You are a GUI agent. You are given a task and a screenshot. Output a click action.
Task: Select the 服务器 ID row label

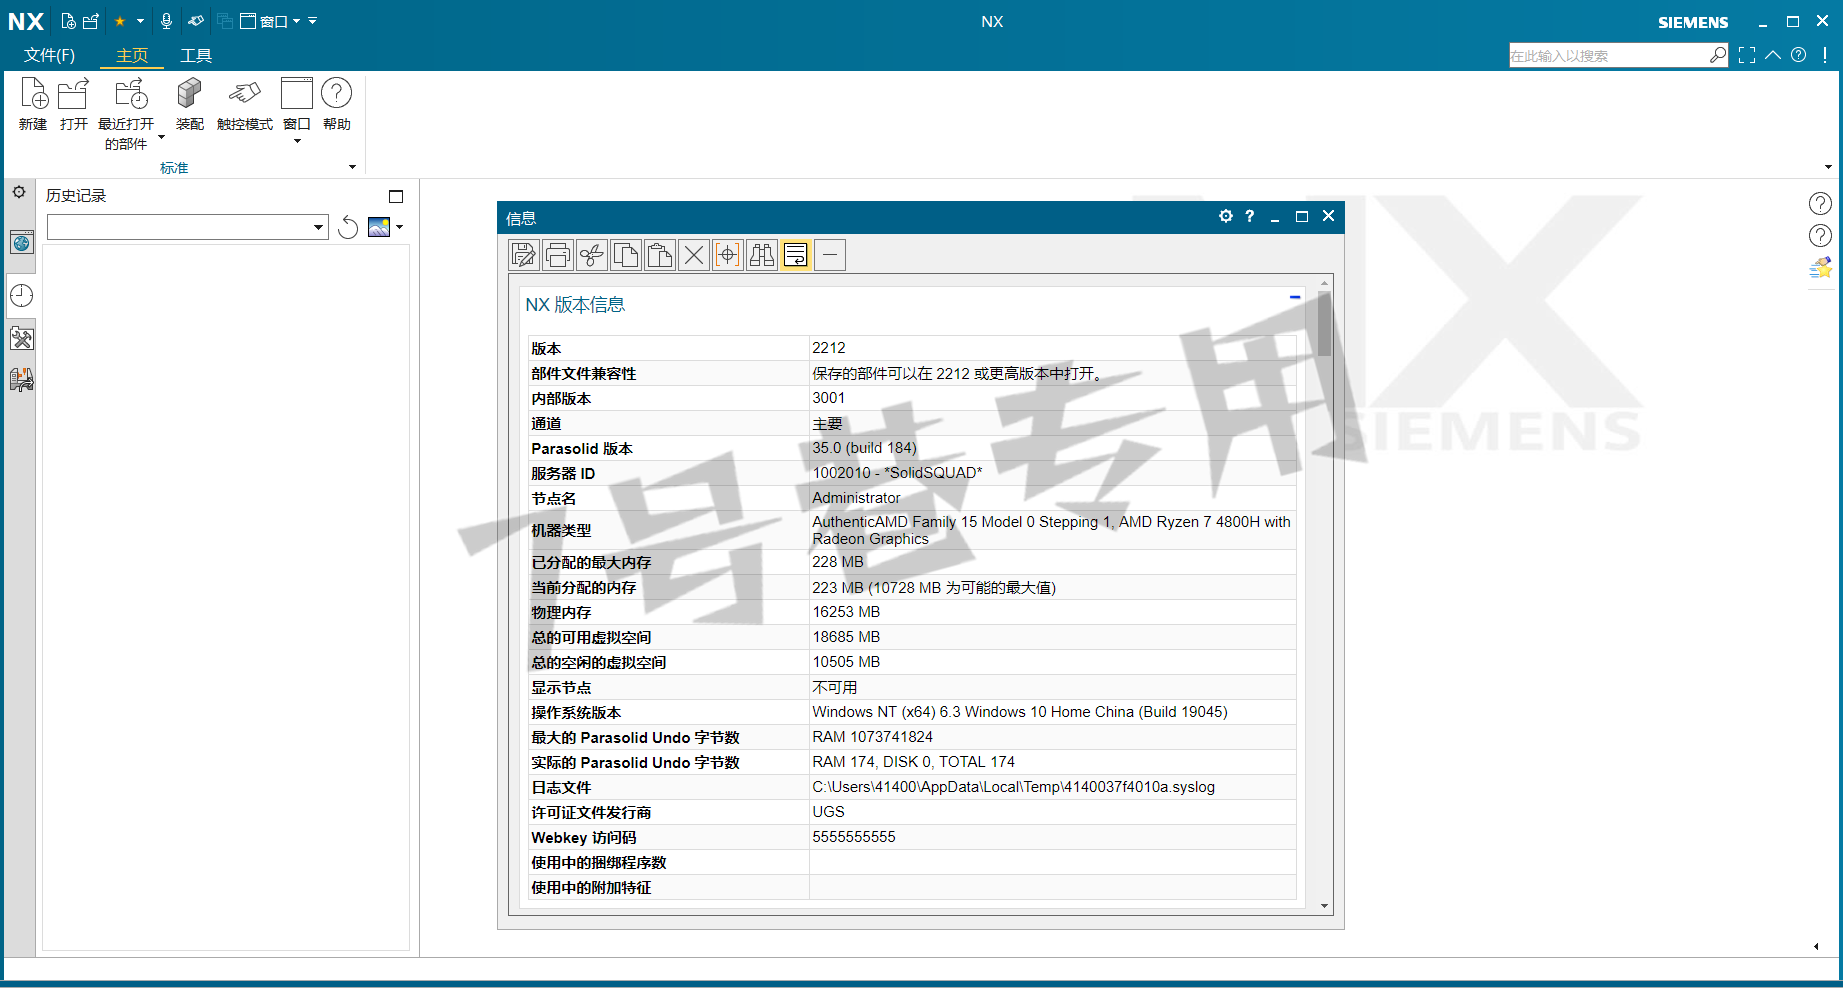click(563, 473)
